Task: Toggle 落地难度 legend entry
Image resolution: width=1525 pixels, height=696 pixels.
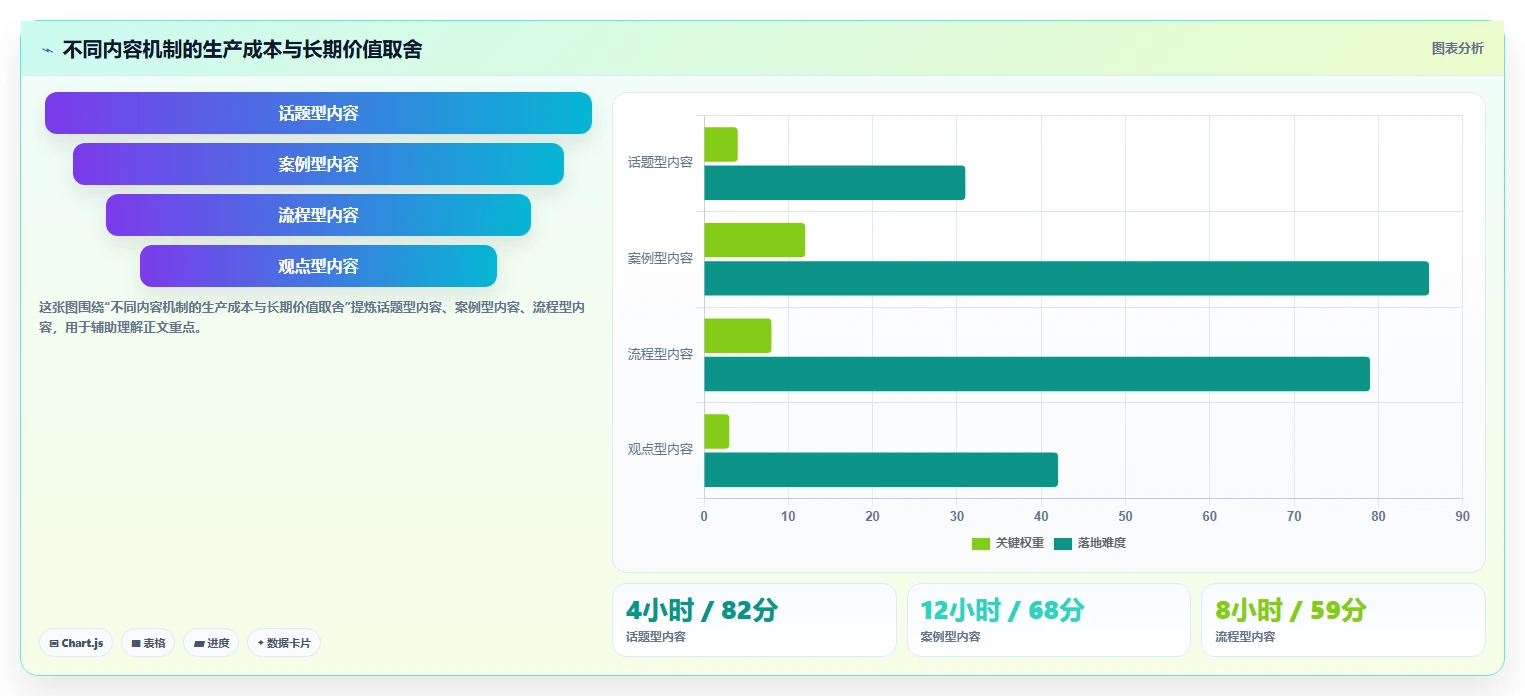Action: tap(1089, 543)
